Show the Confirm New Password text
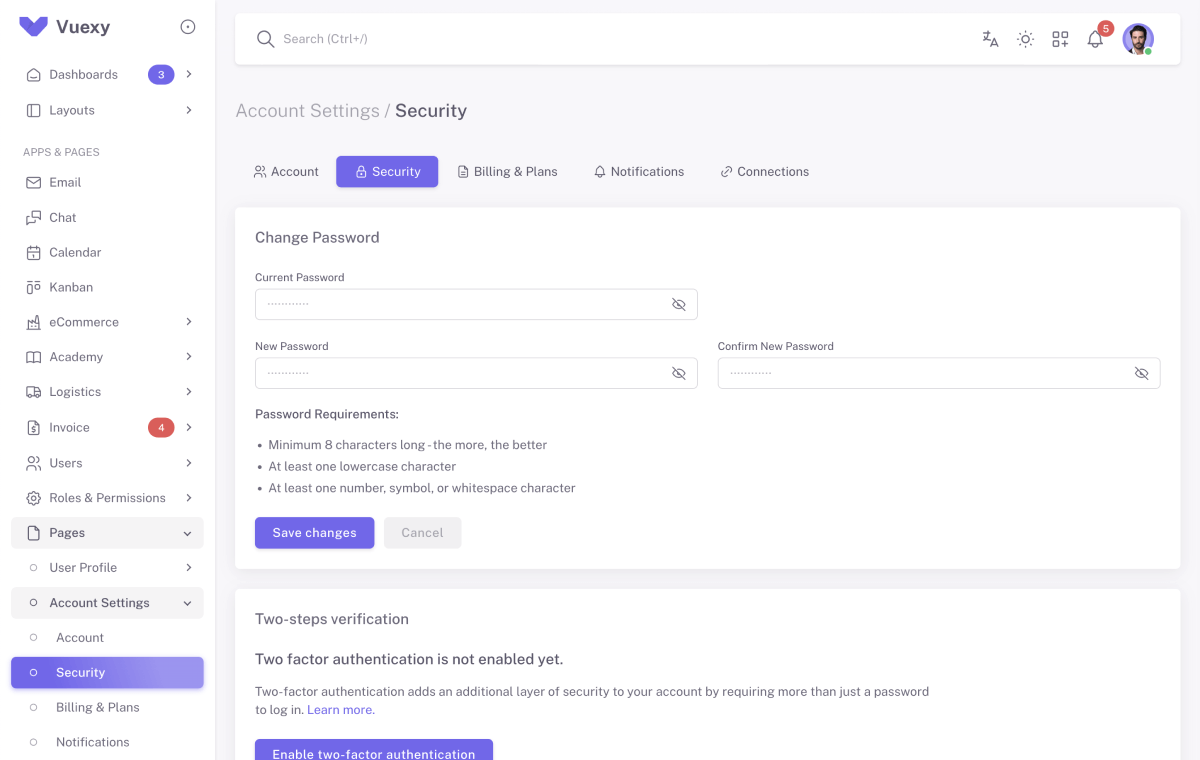 pos(1142,372)
